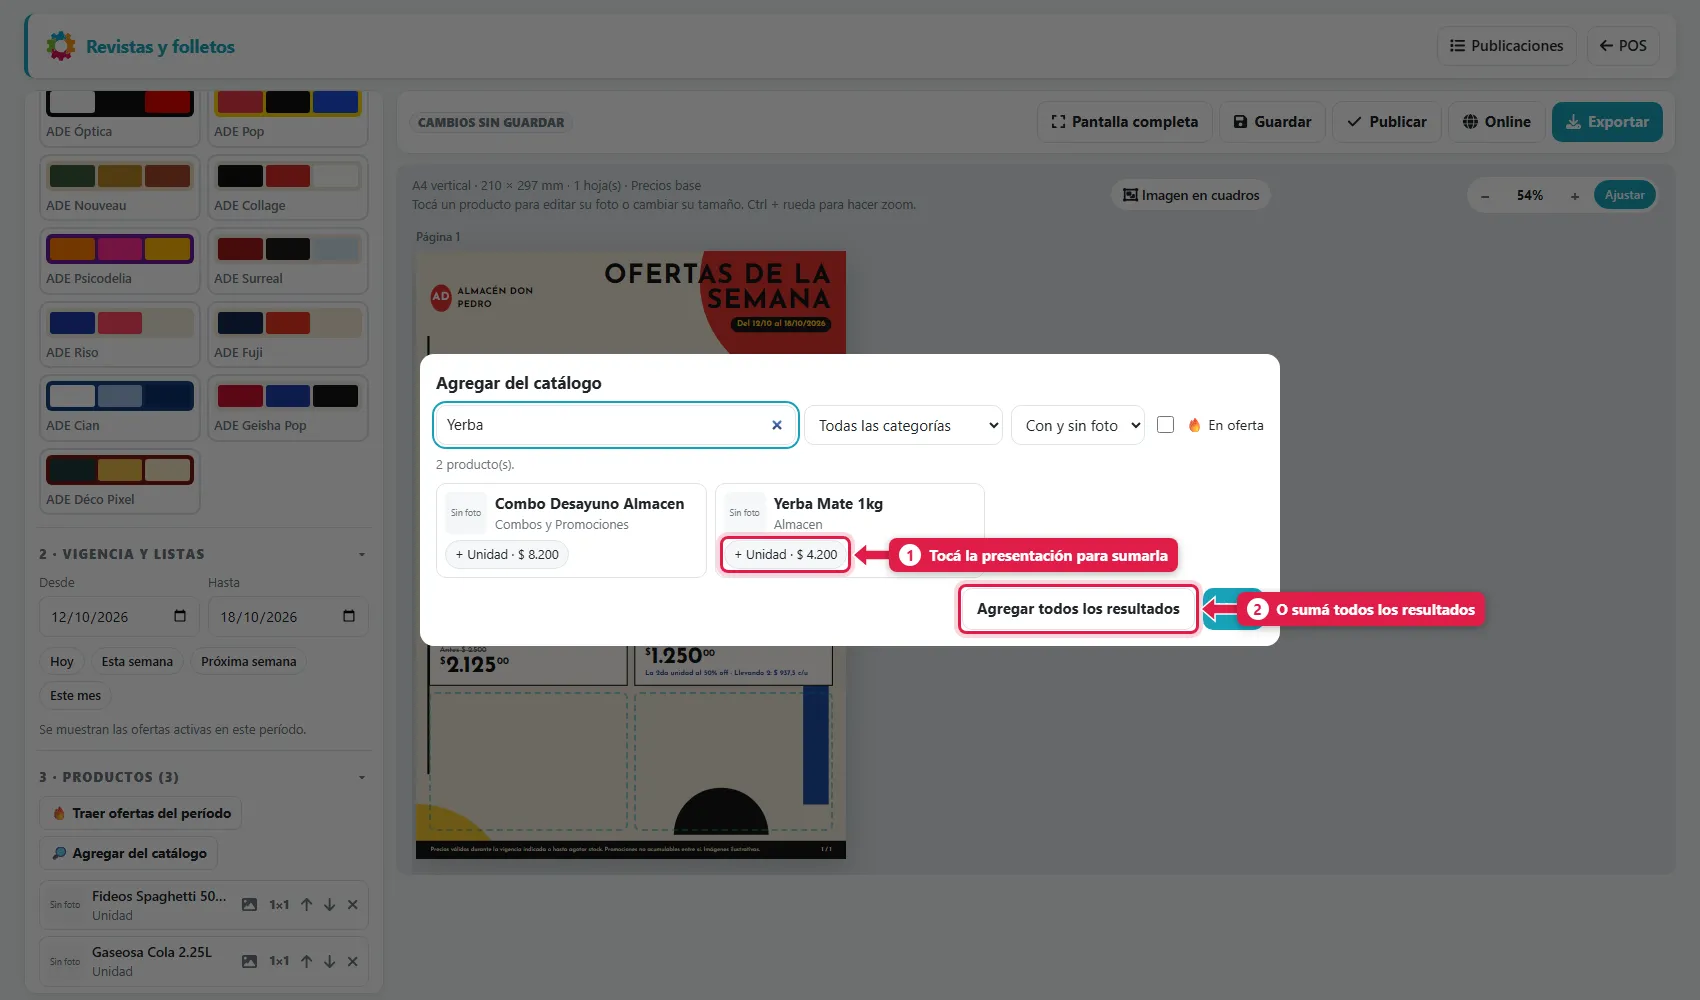Click Traer ofertas del período
1700x1000 pixels.
click(x=141, y=813)
